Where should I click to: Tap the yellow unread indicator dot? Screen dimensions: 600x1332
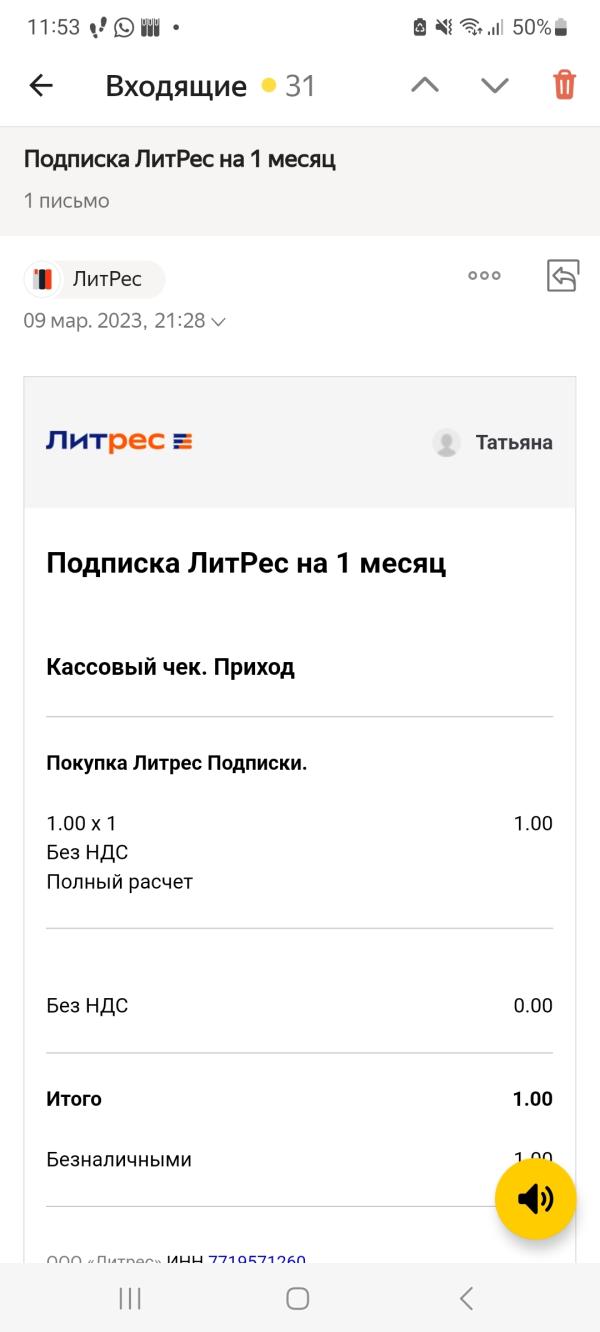[x=268, y=86]
